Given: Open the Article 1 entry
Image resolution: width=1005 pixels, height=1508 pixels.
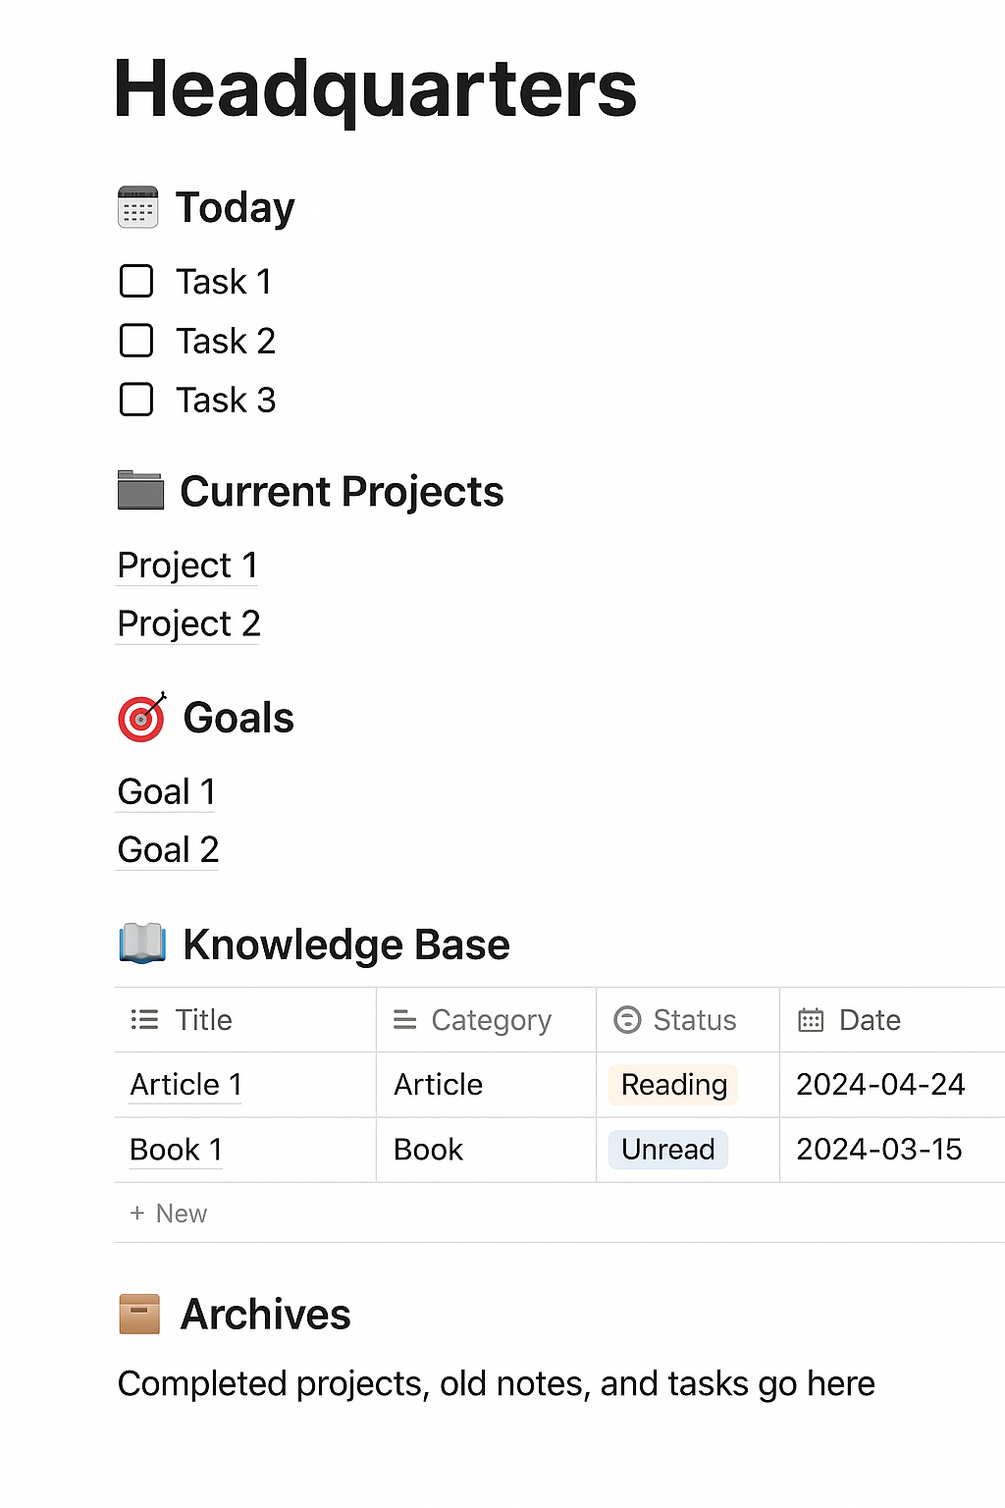Looking at the screenshot, I should click(186, 1085).
